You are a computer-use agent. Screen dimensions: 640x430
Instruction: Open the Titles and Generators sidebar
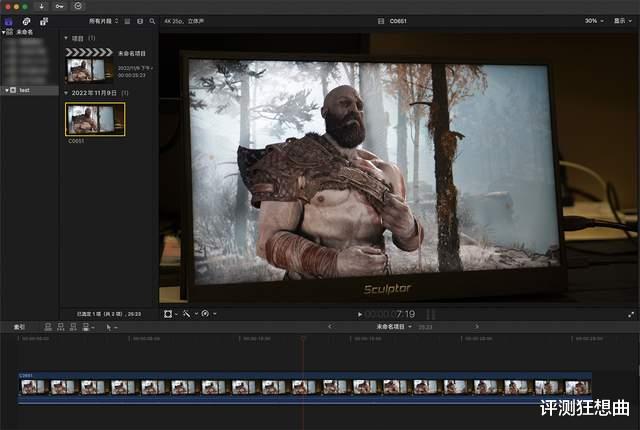[43, 21]
